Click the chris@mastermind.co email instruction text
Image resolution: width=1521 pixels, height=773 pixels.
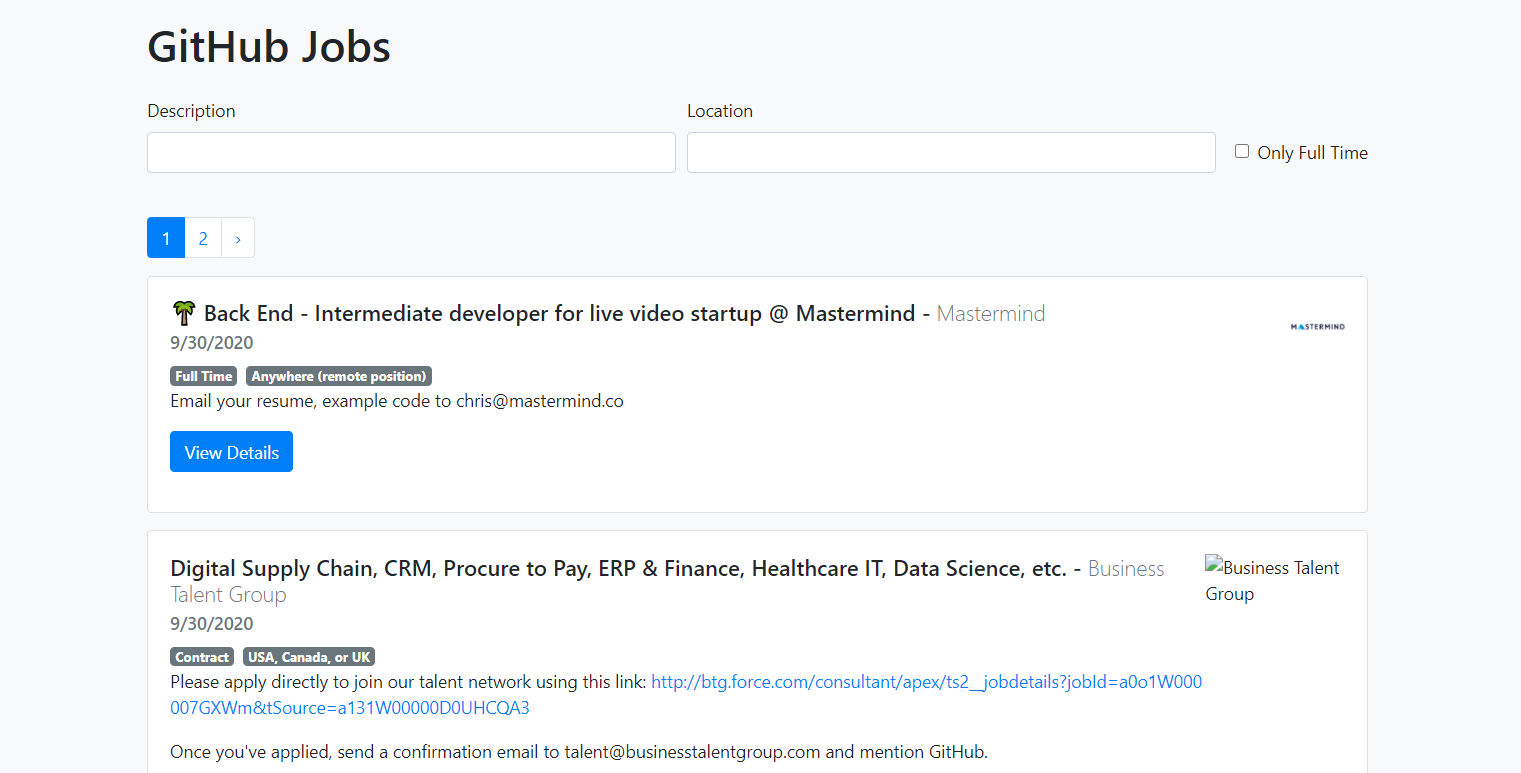(397, 401)
